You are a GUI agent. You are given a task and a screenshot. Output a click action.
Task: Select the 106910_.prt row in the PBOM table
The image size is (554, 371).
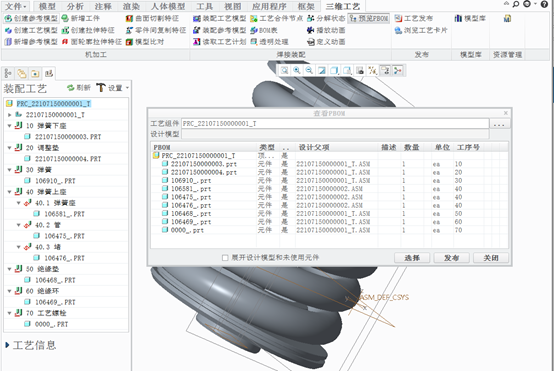(329, 181)
